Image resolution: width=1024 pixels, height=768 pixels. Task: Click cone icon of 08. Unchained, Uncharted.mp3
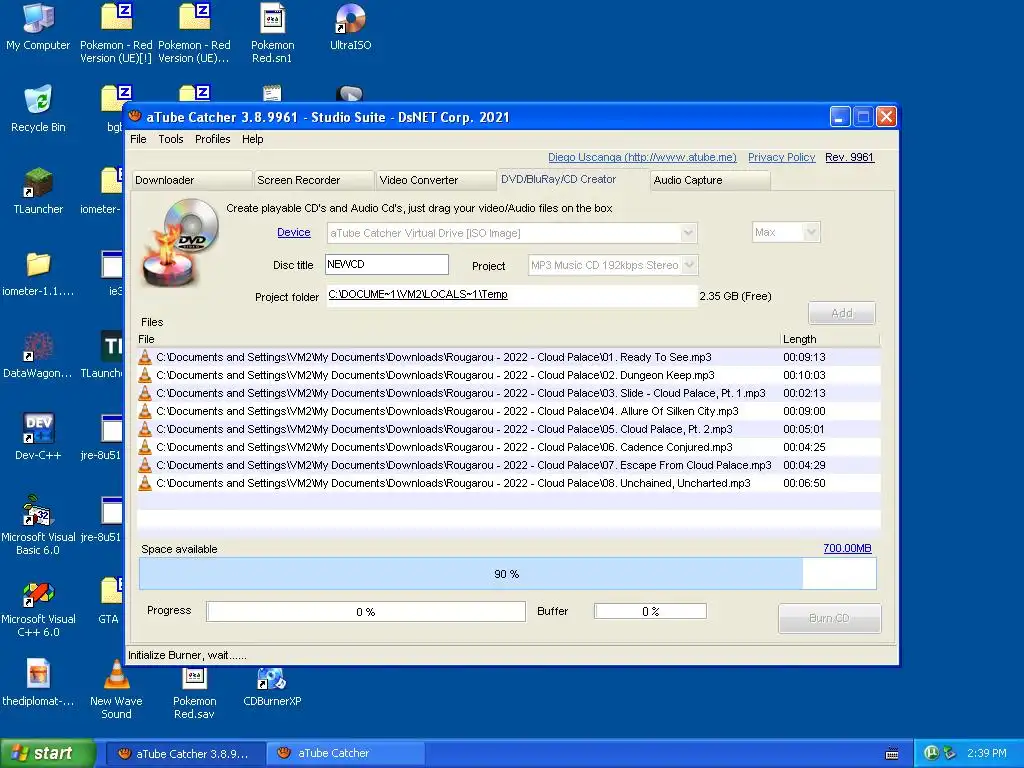coord(145,483)
